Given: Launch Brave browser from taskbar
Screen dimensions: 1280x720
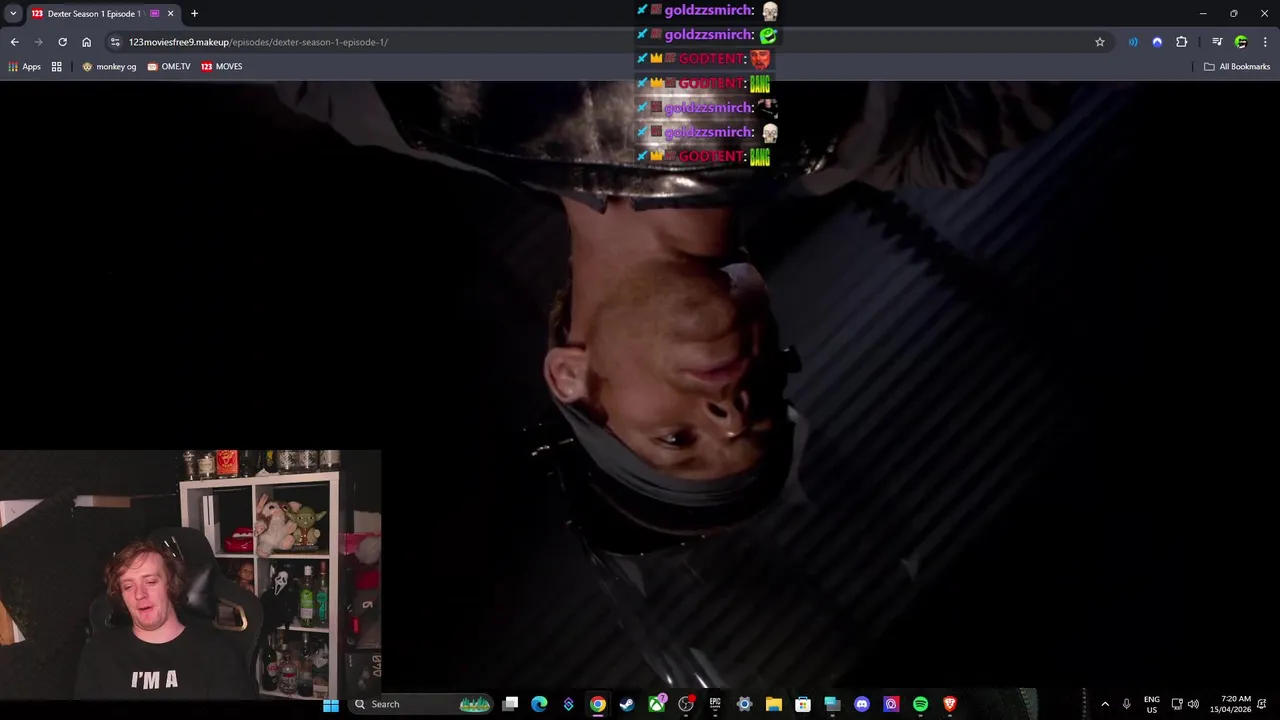Looking at the screenshot, I should tap(949, 704).
